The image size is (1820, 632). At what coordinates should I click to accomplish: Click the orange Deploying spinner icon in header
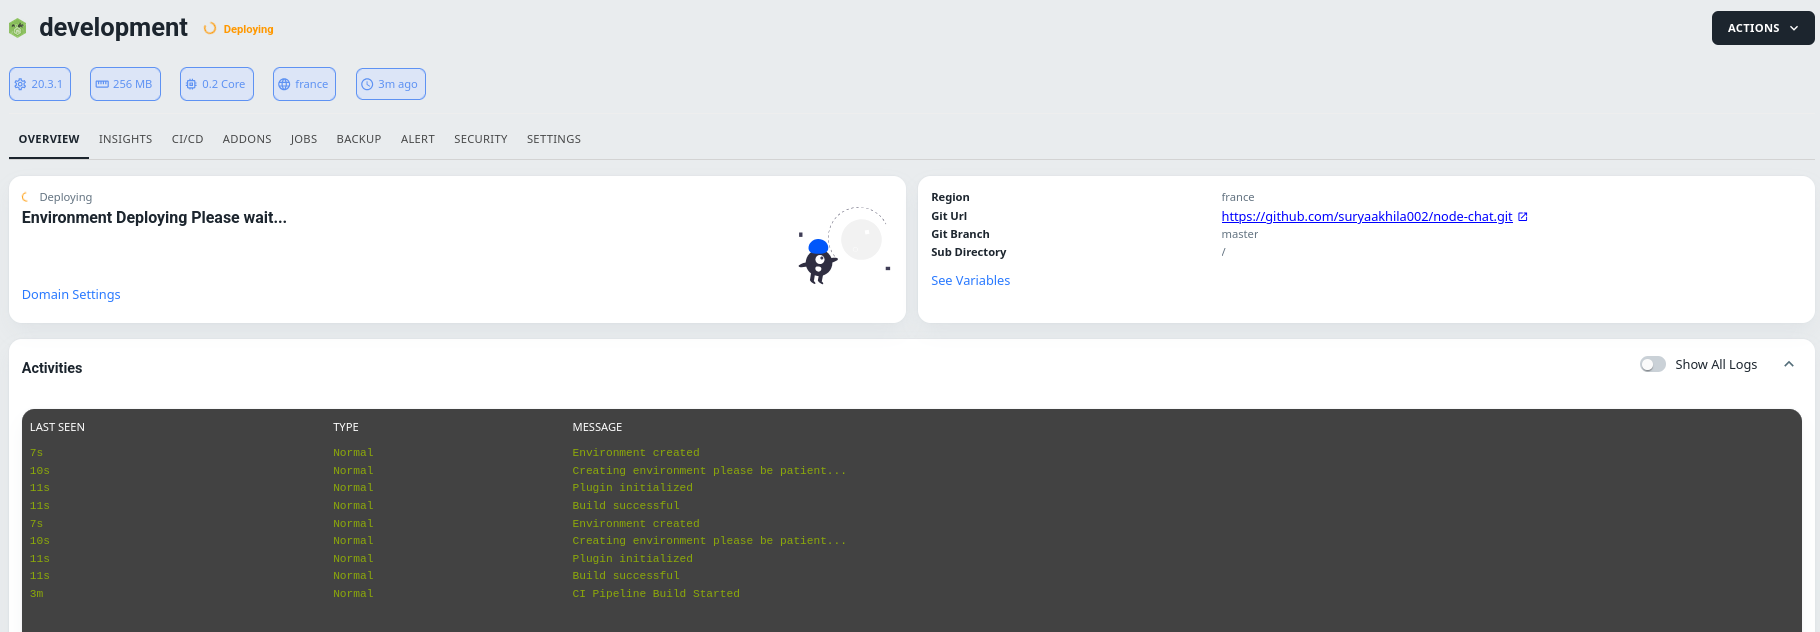[210, 29]
